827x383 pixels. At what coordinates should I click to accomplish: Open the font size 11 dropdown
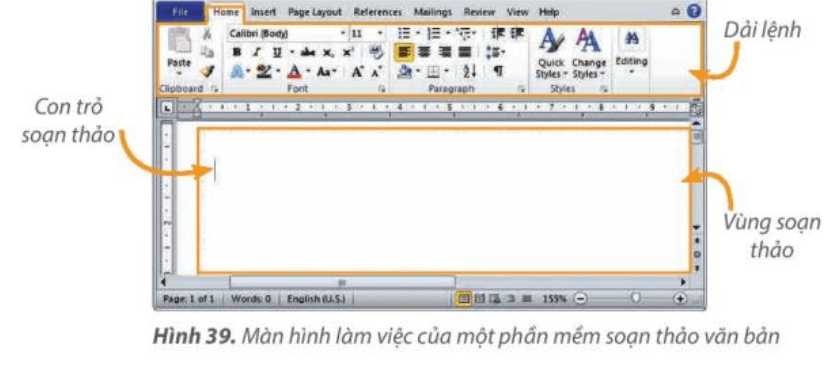pos(380,34)
